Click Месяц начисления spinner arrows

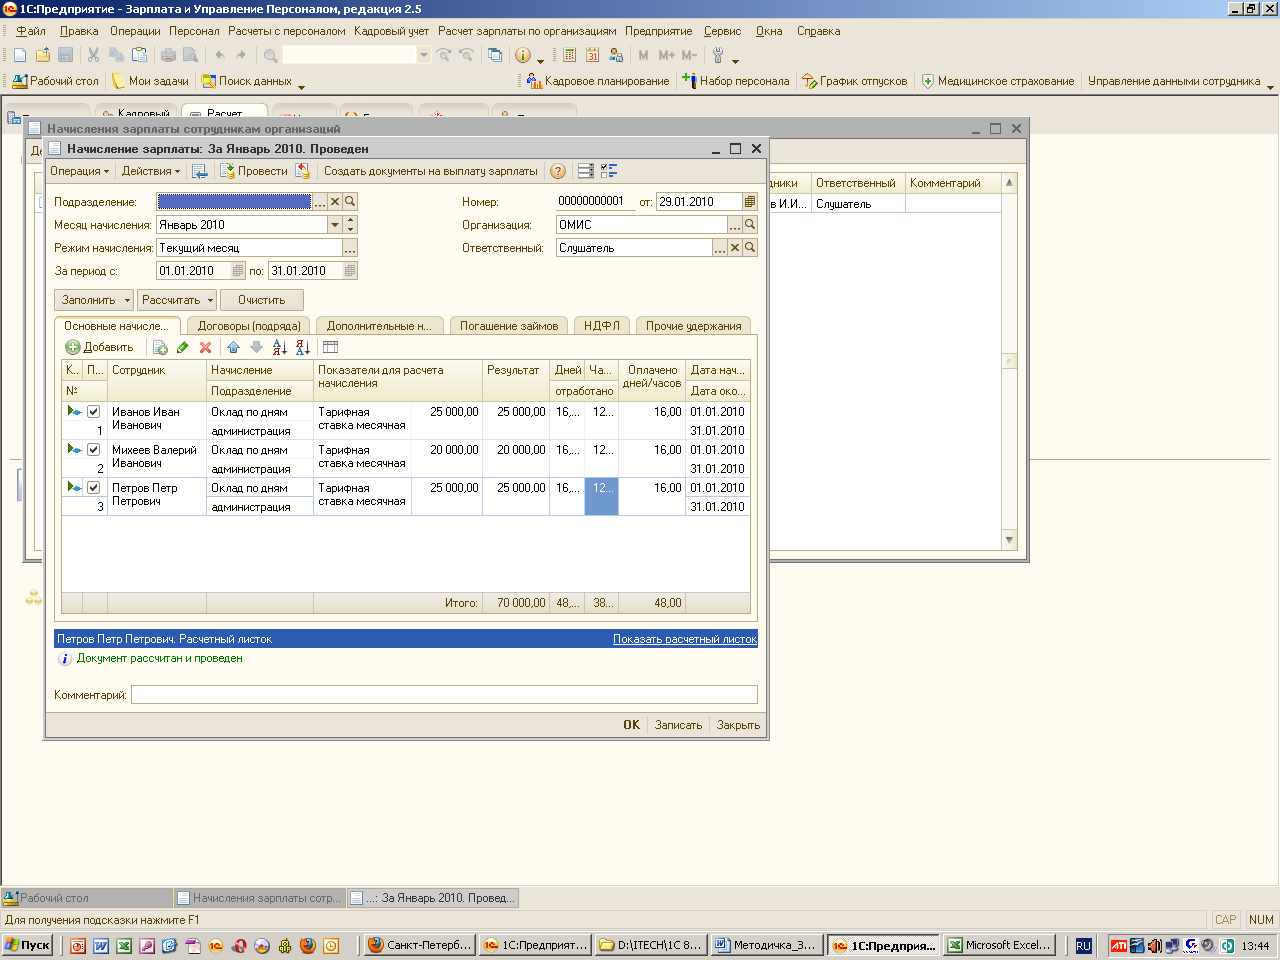350,225
